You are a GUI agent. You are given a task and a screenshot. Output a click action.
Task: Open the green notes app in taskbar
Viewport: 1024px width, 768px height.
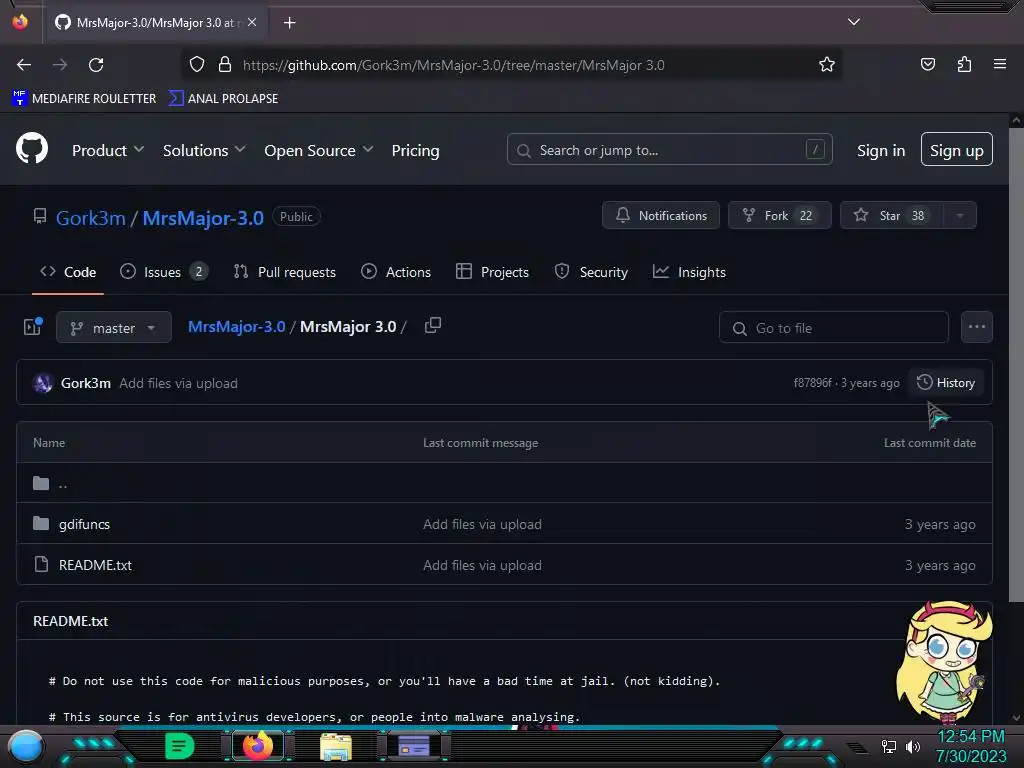(x=180, y=746)
